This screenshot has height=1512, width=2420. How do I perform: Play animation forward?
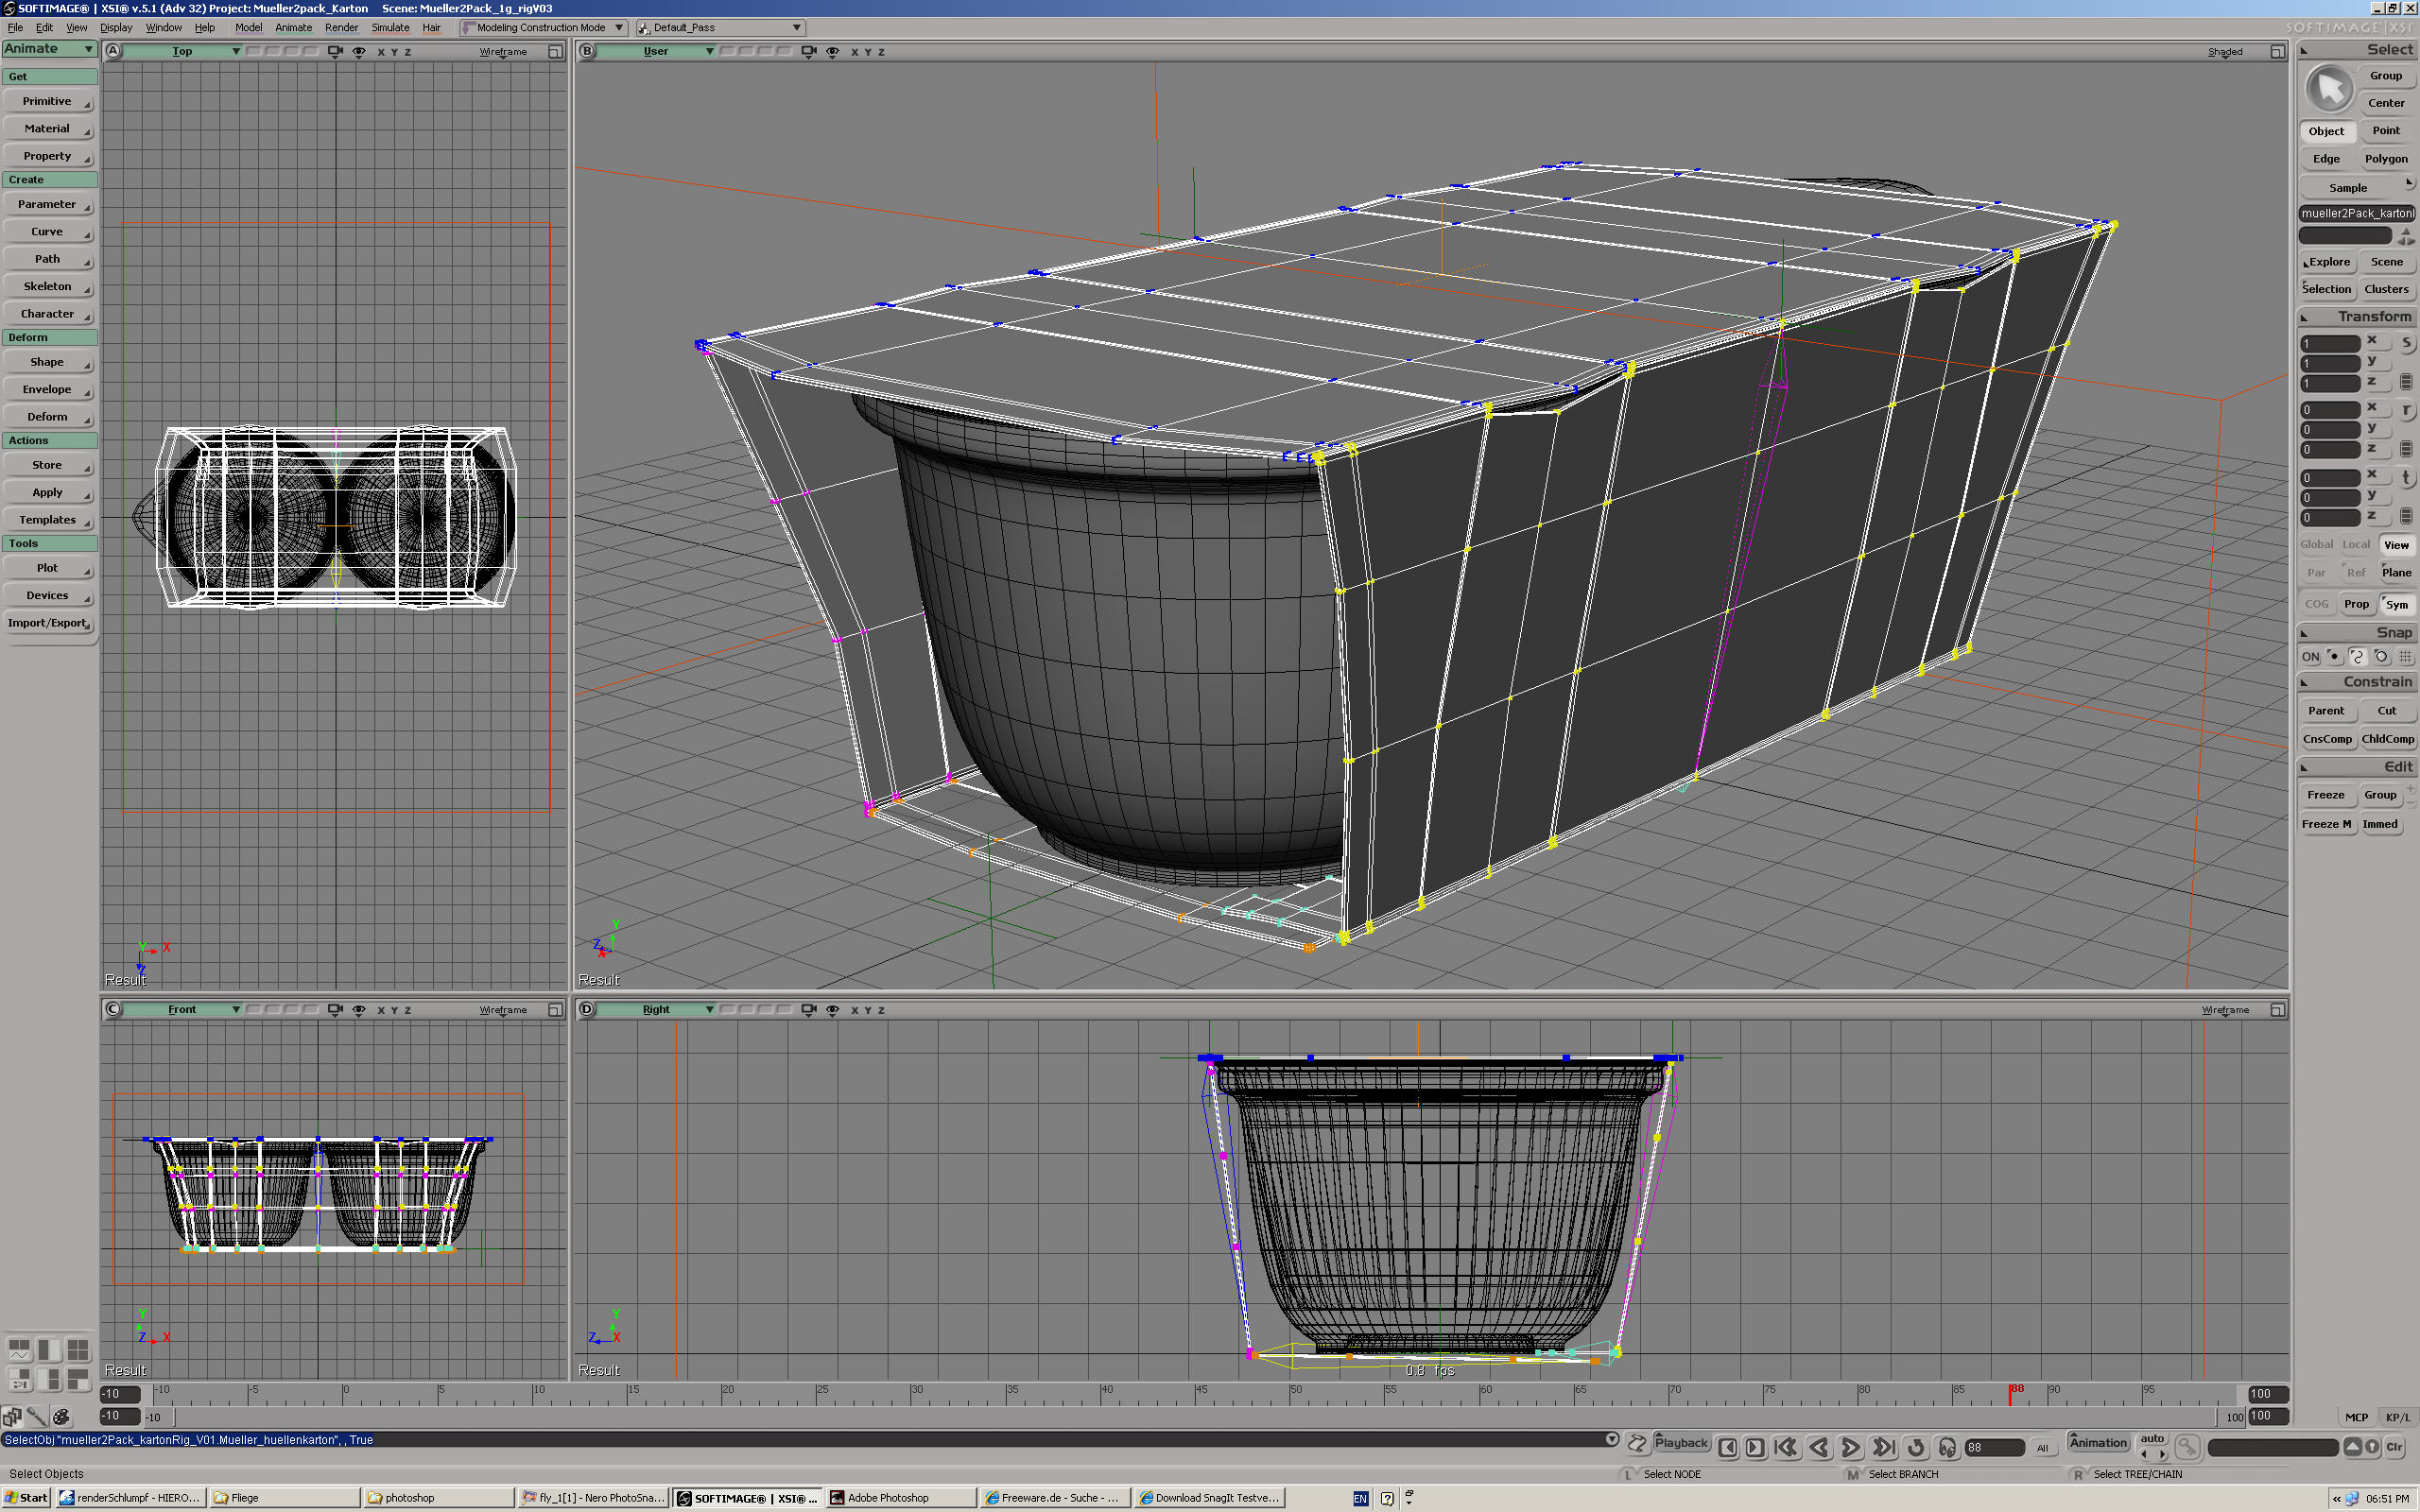[x=1851, y=1447]
